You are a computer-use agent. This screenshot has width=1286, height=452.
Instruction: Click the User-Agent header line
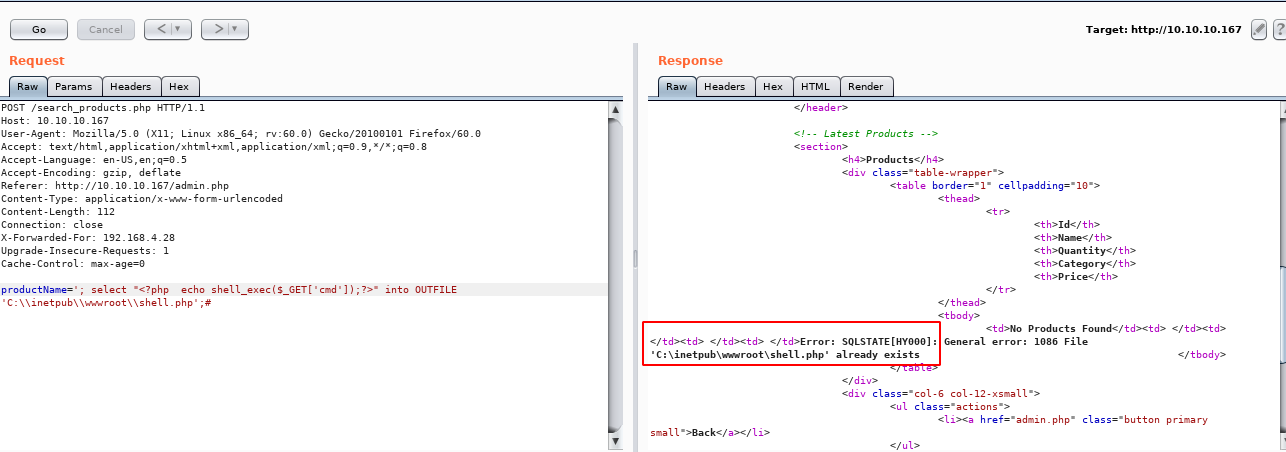pyautogui.click(x=241, y=133)
